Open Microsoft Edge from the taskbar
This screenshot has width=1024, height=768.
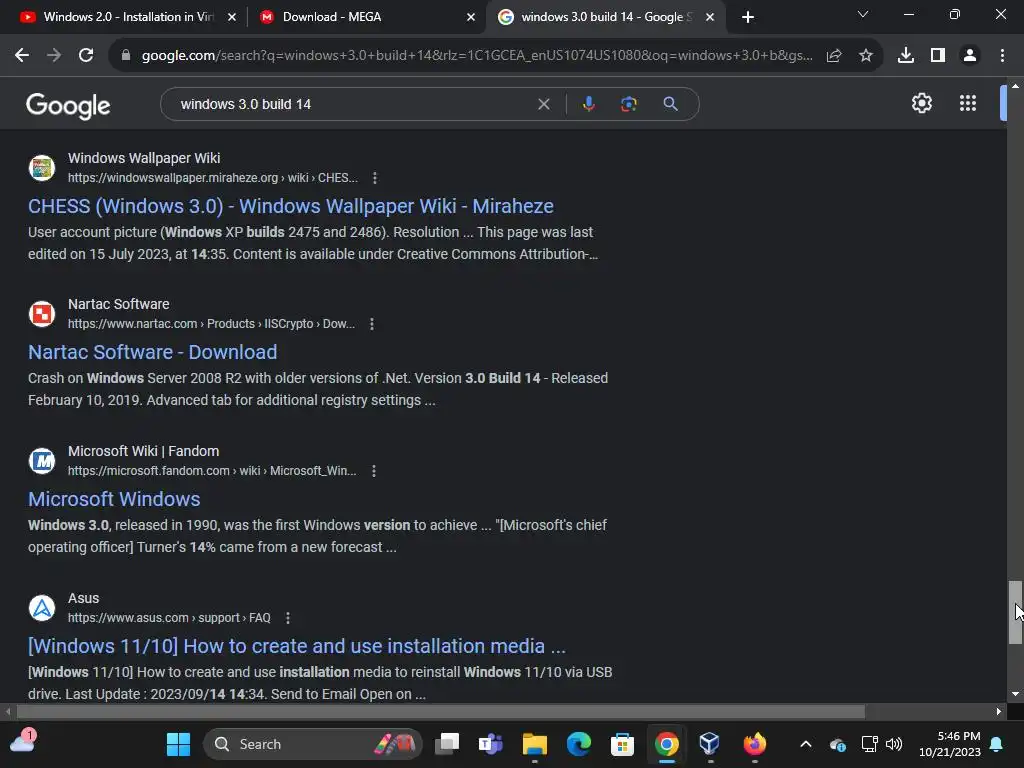click(578, 744)
